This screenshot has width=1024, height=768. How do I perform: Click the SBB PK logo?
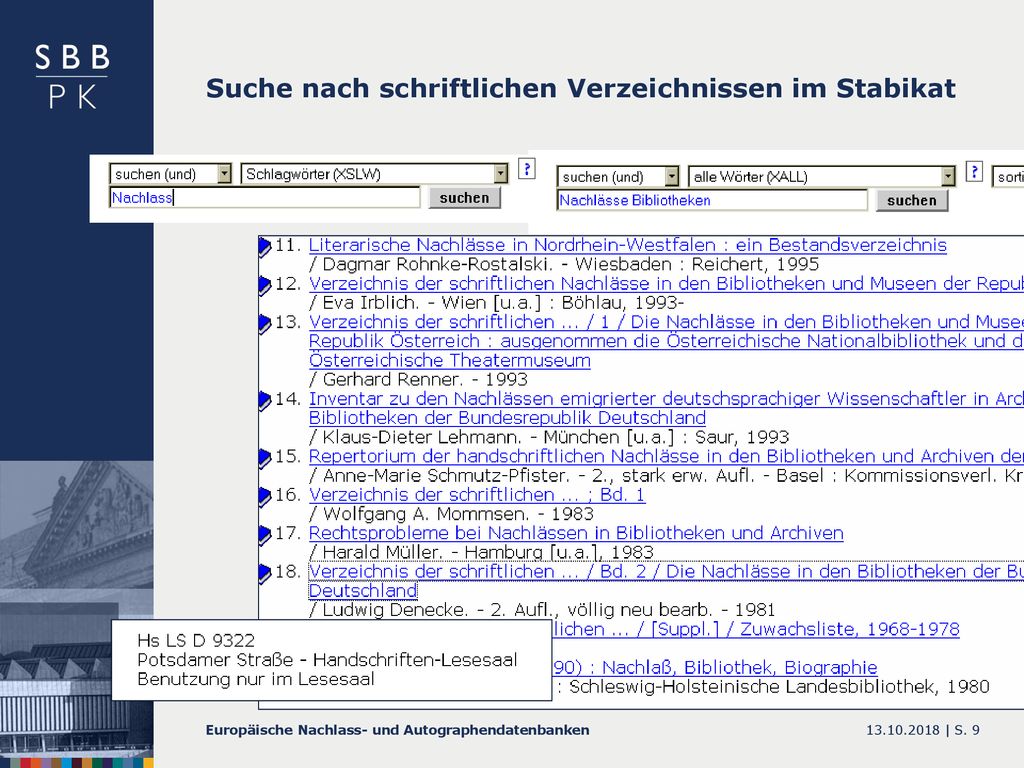pos(72,77)
